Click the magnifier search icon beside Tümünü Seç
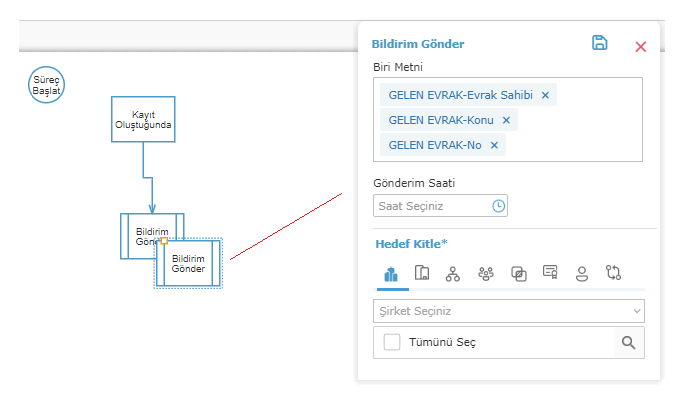The height and width of the screenshot is (400, 680). tap(628, 342)
